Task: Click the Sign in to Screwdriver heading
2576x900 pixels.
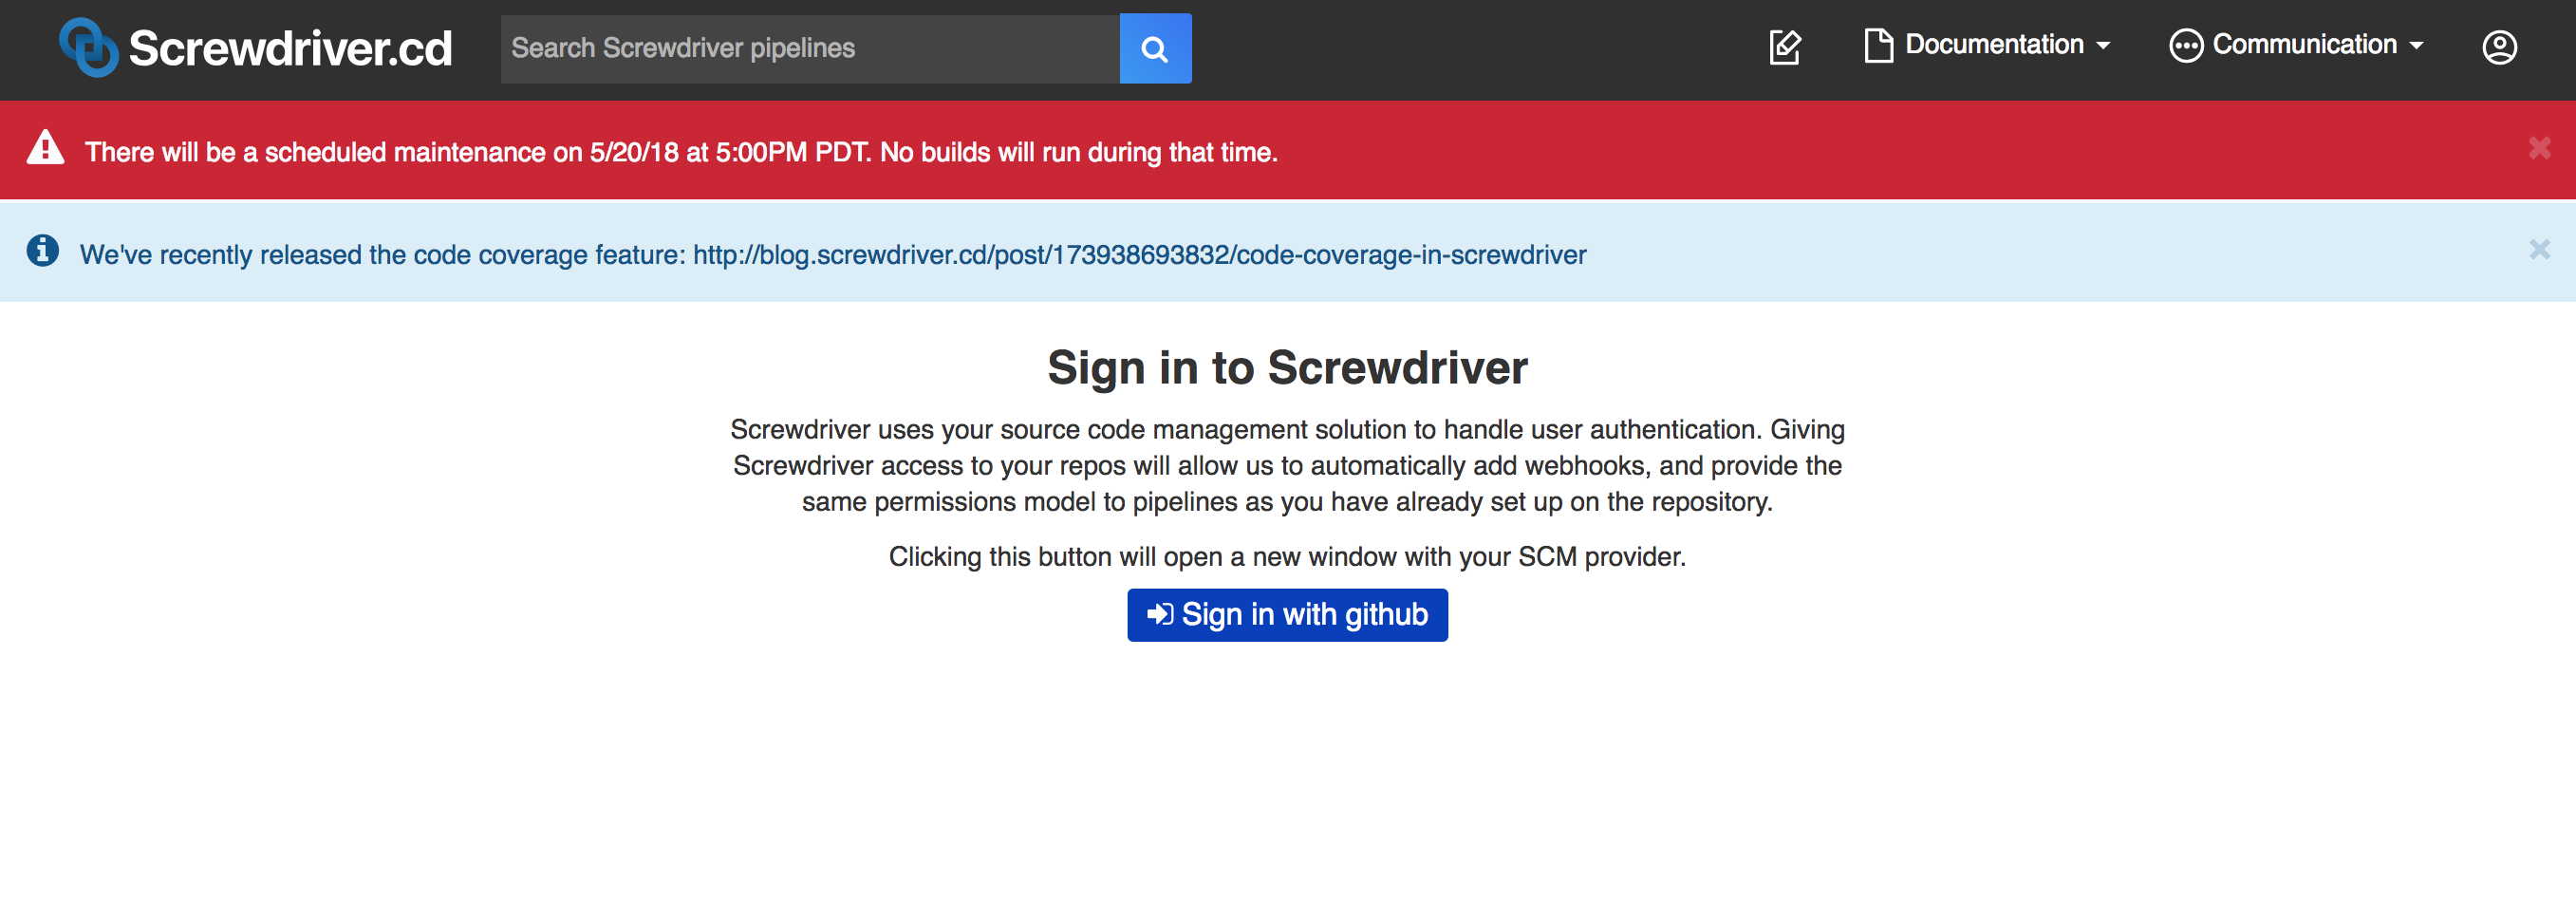Action: pos(1287,367)
